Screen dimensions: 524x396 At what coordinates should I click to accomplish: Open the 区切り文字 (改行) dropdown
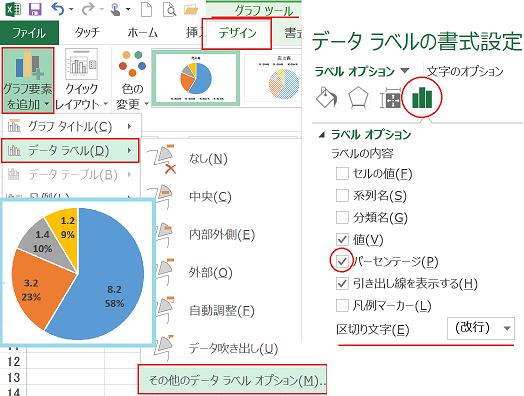[481, 328]
